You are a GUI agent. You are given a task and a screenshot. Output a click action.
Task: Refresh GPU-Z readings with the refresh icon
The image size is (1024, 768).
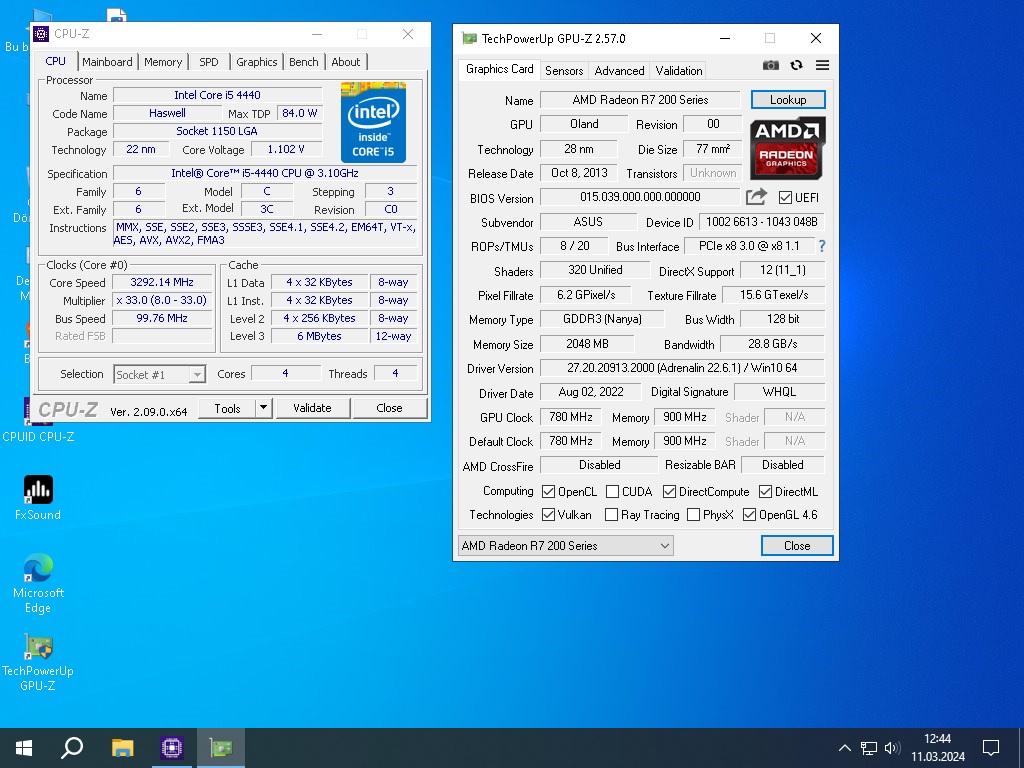(796, 65)
